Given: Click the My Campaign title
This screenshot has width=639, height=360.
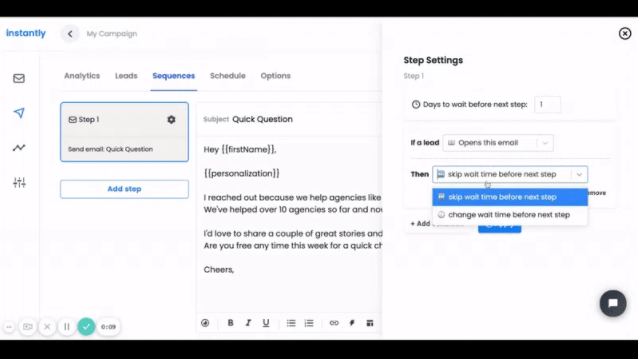Looking at the screenshot, I should pos(112,34).
